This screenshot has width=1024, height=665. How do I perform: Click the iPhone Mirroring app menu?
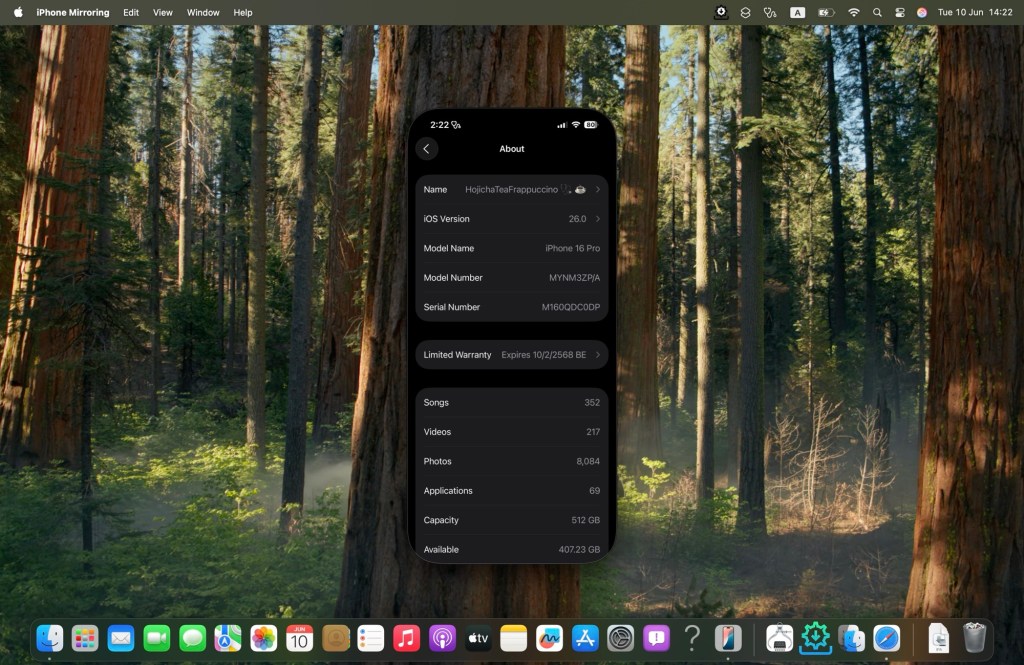tap(73, 12)
